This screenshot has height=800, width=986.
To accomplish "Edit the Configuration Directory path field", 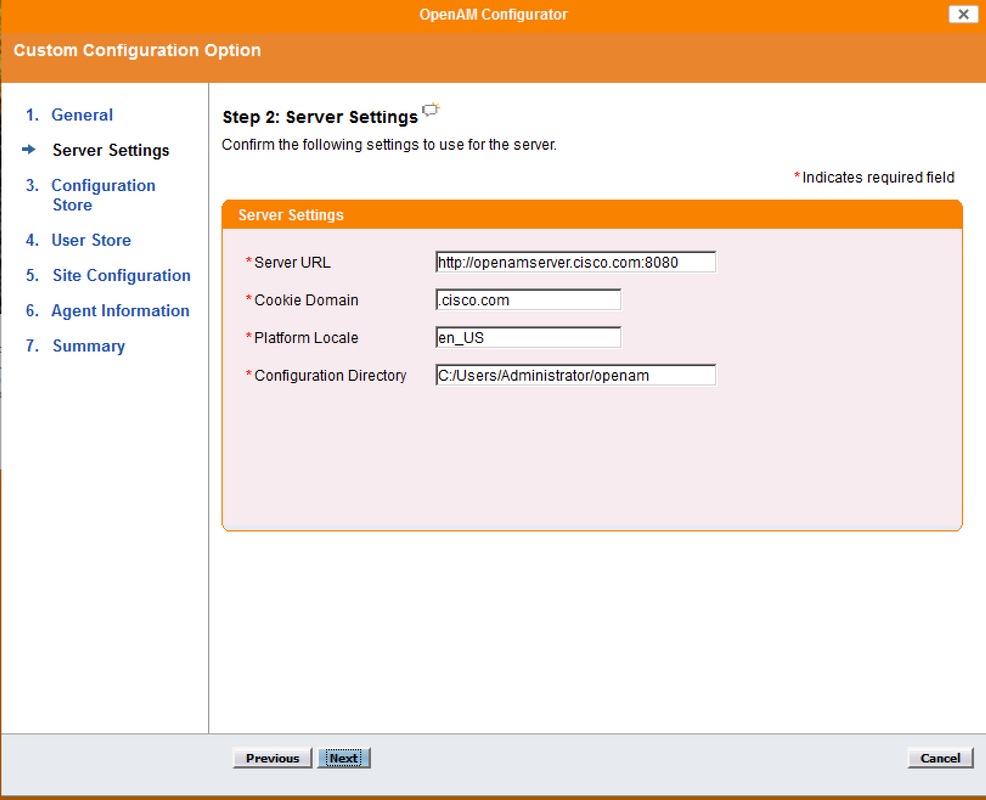I will pos(574,374).
